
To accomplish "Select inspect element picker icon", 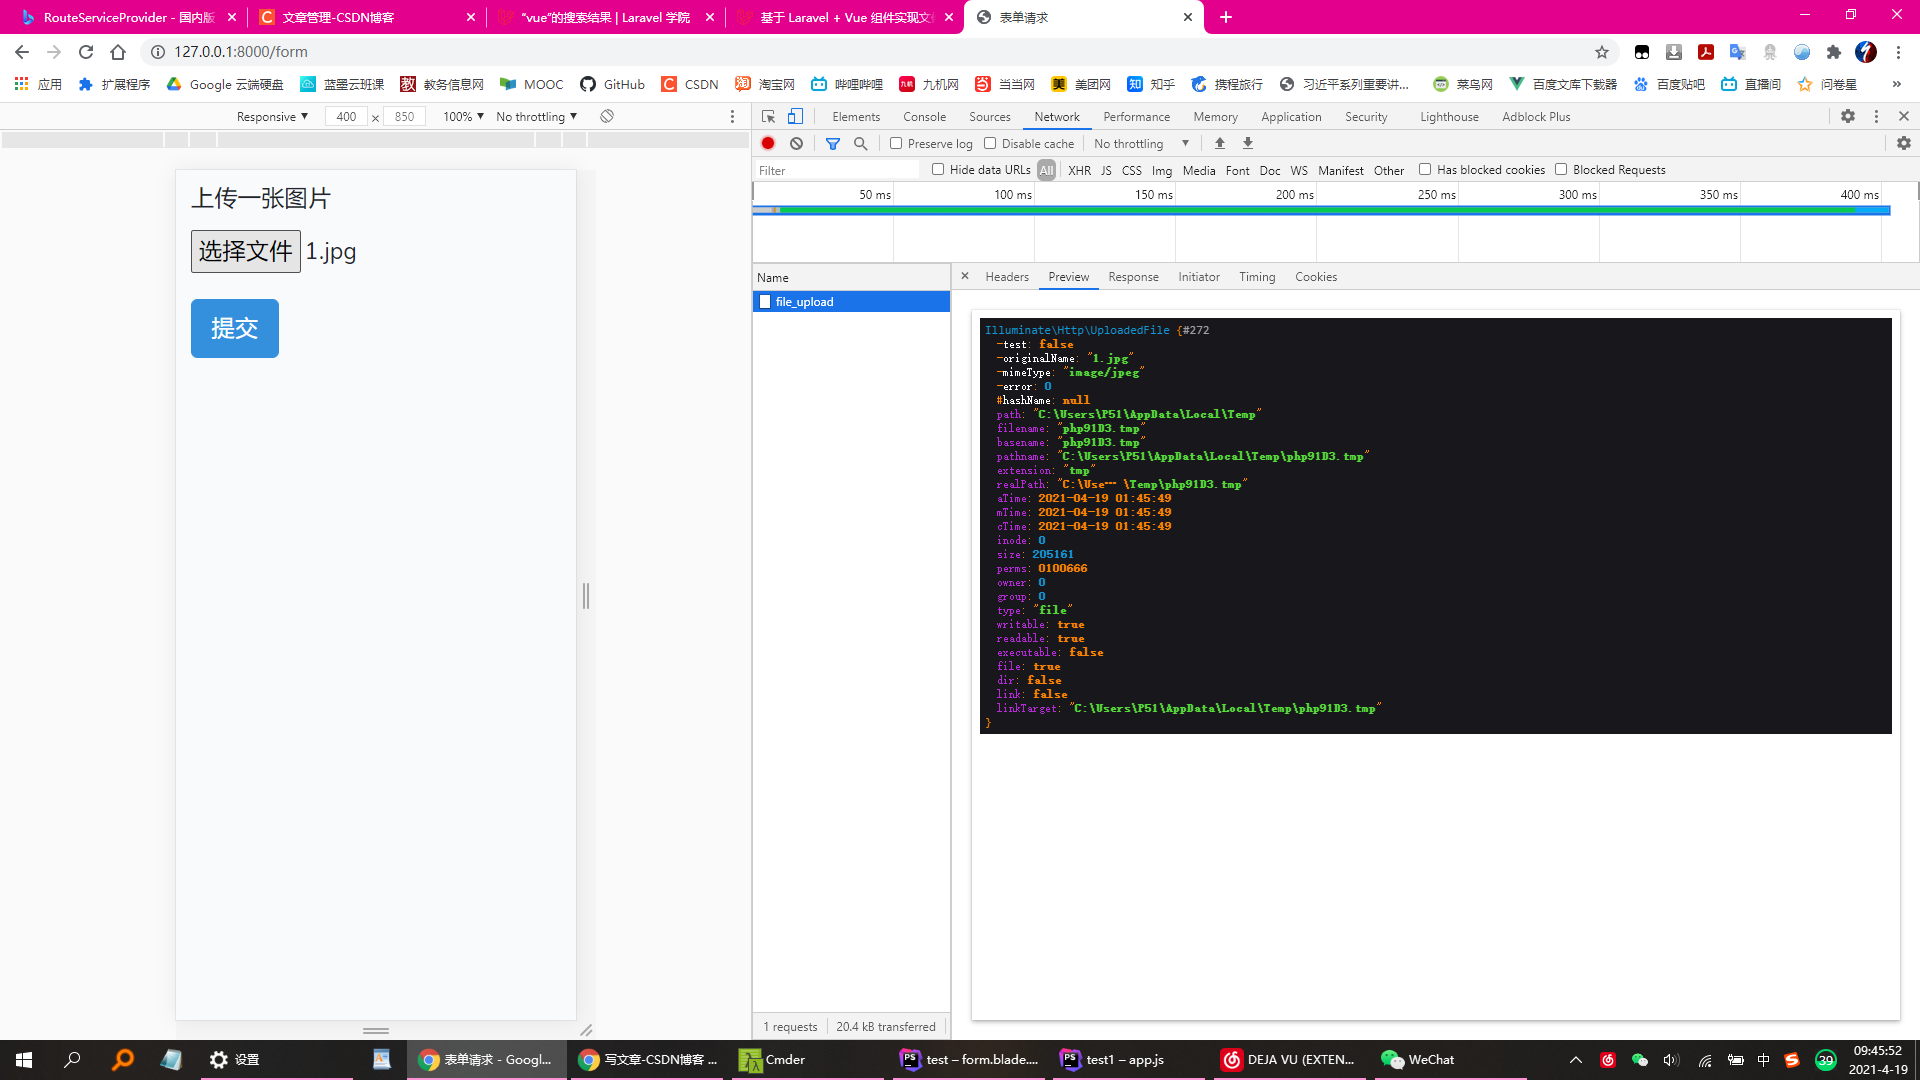I will tap(768, 116).
